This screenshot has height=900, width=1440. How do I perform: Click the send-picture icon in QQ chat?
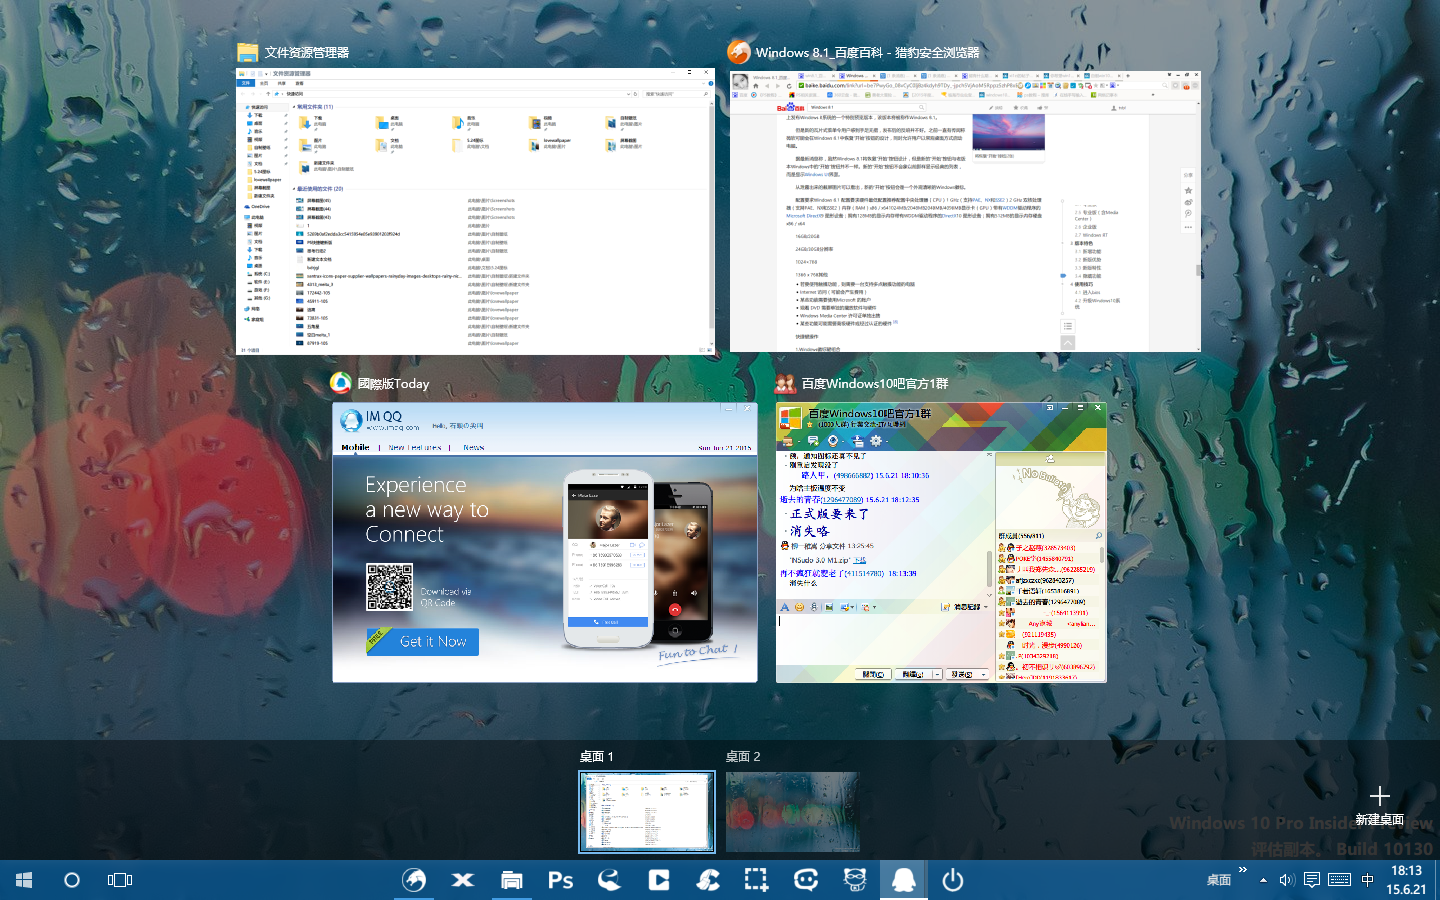click(x=829, y=607)
